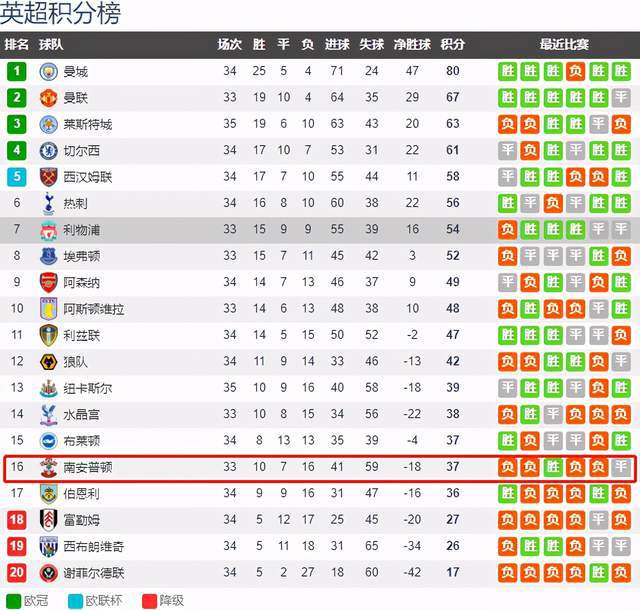640x610 pixels.
Task: Click the green 欧冠 legend swatch
Action: pos(13,601)
